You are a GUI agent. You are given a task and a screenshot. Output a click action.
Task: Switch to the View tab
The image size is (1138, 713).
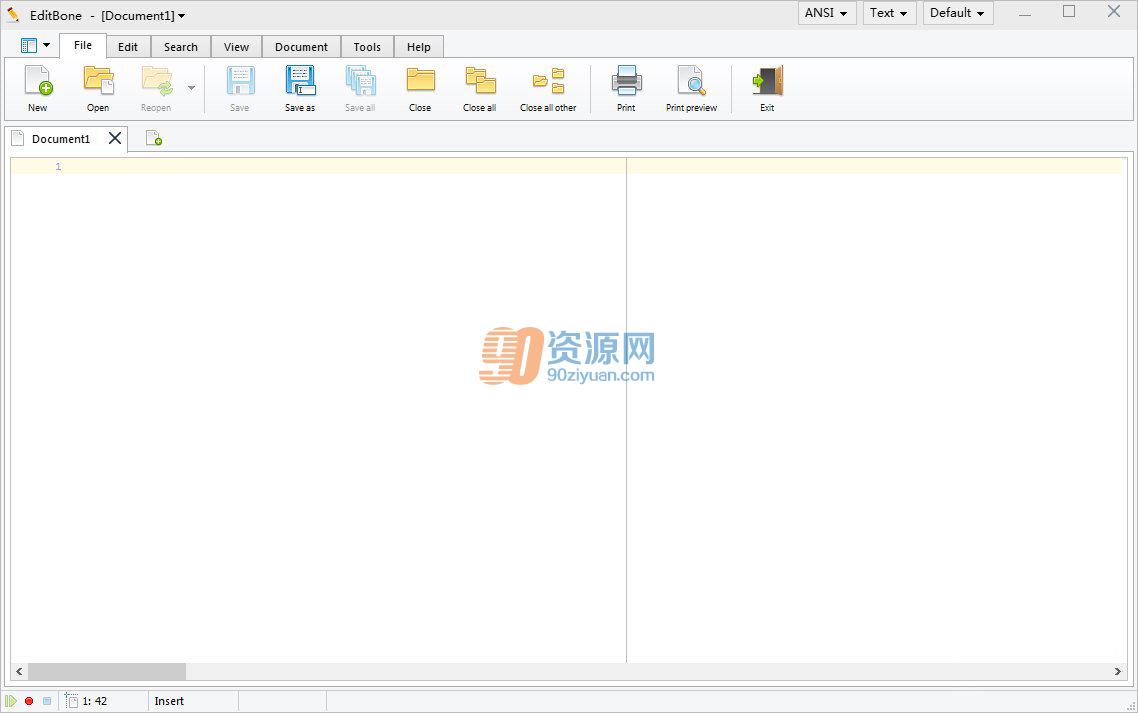[x=237, y=46]
